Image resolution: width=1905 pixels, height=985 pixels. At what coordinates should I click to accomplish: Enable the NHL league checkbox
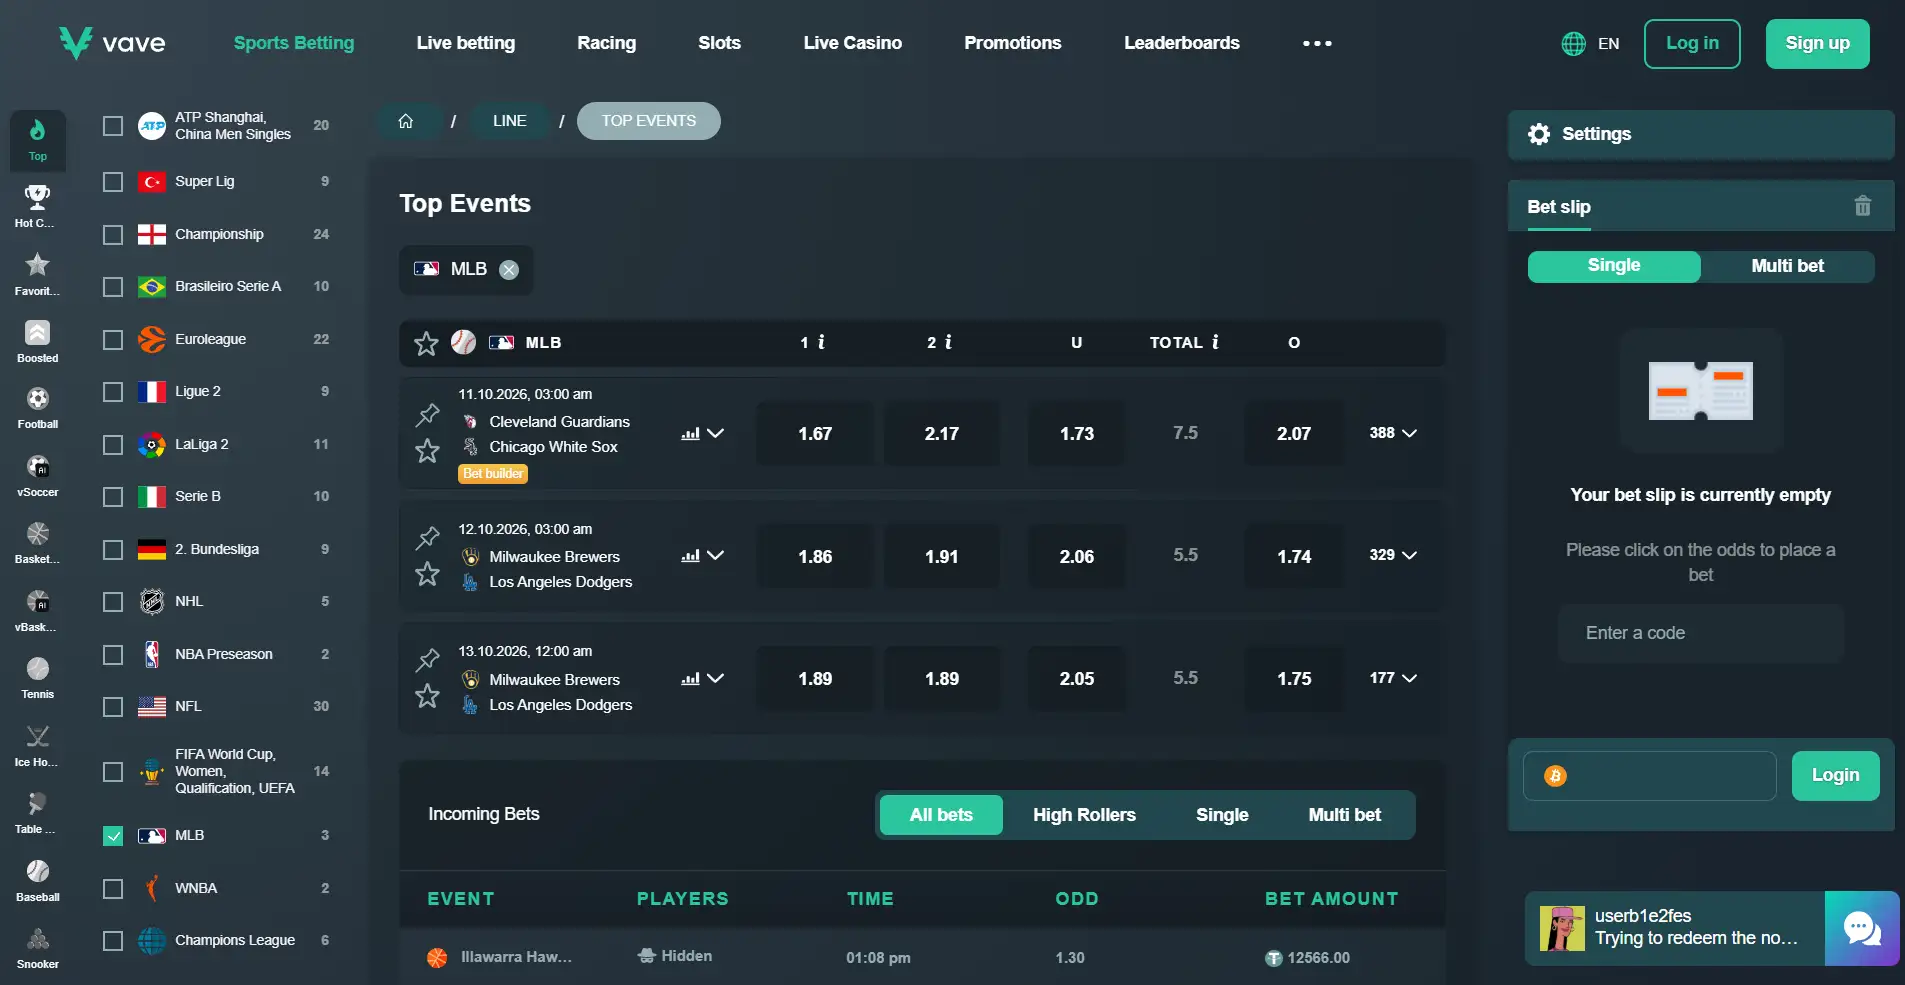[113, 602]
